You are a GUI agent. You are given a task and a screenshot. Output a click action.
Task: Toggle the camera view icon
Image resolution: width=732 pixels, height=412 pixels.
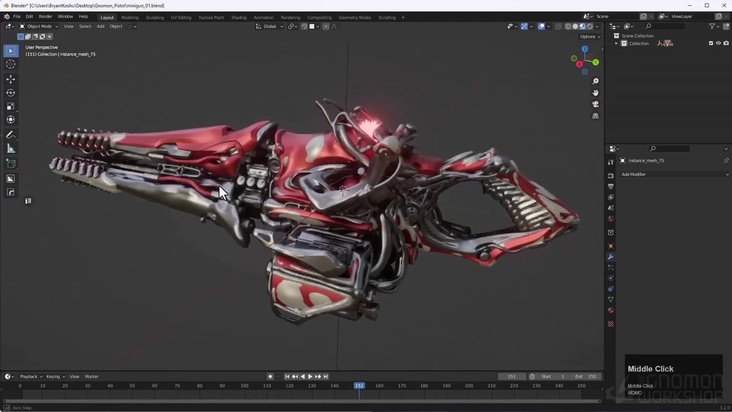pyautogui.click(x=596, y=104)
